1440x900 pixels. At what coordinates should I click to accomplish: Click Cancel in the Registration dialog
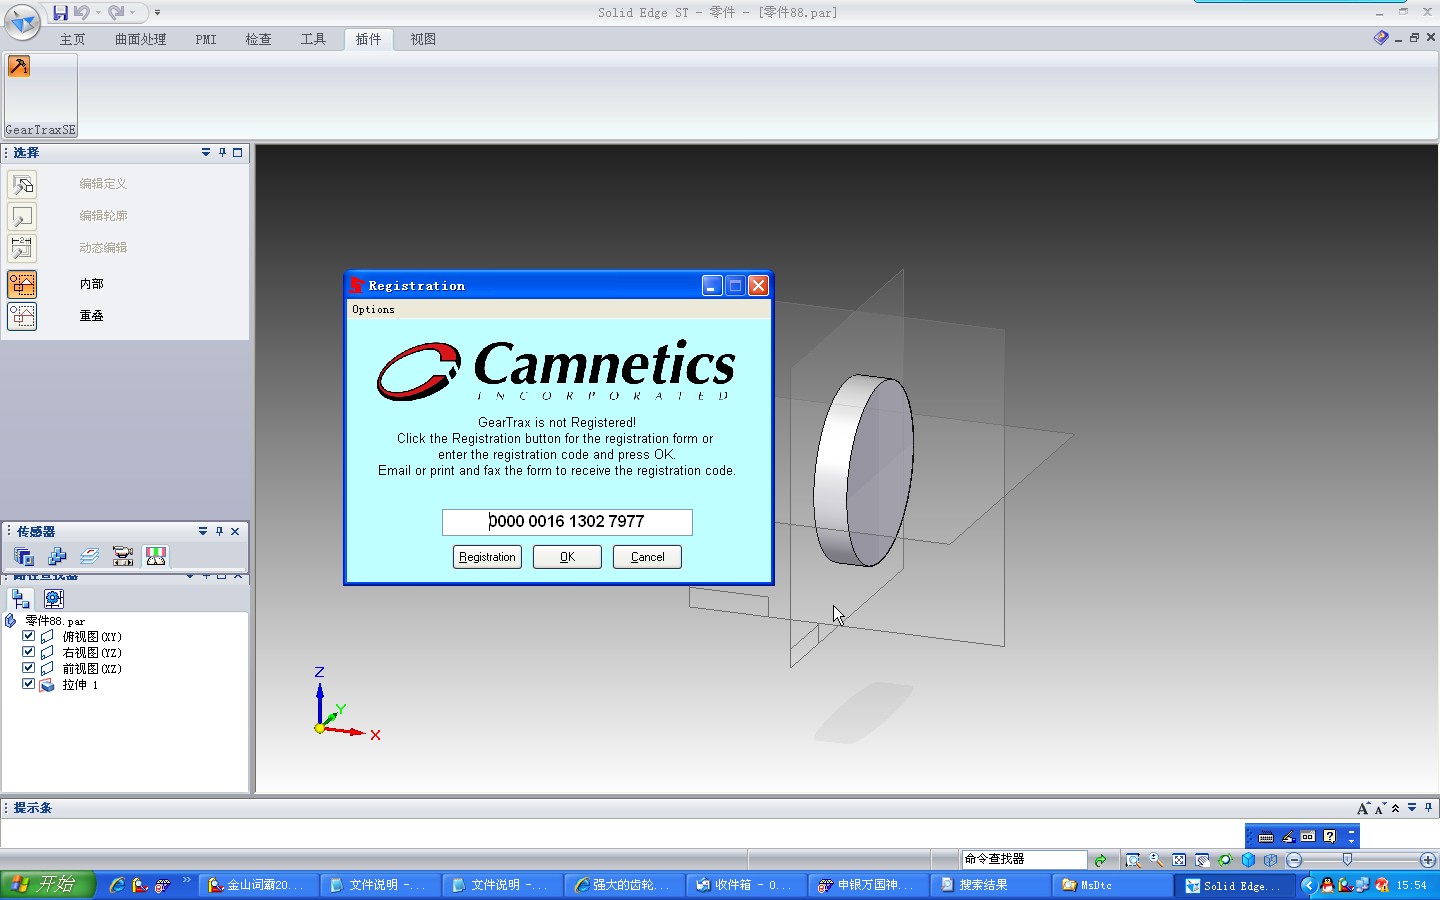(x=647, y=557)
